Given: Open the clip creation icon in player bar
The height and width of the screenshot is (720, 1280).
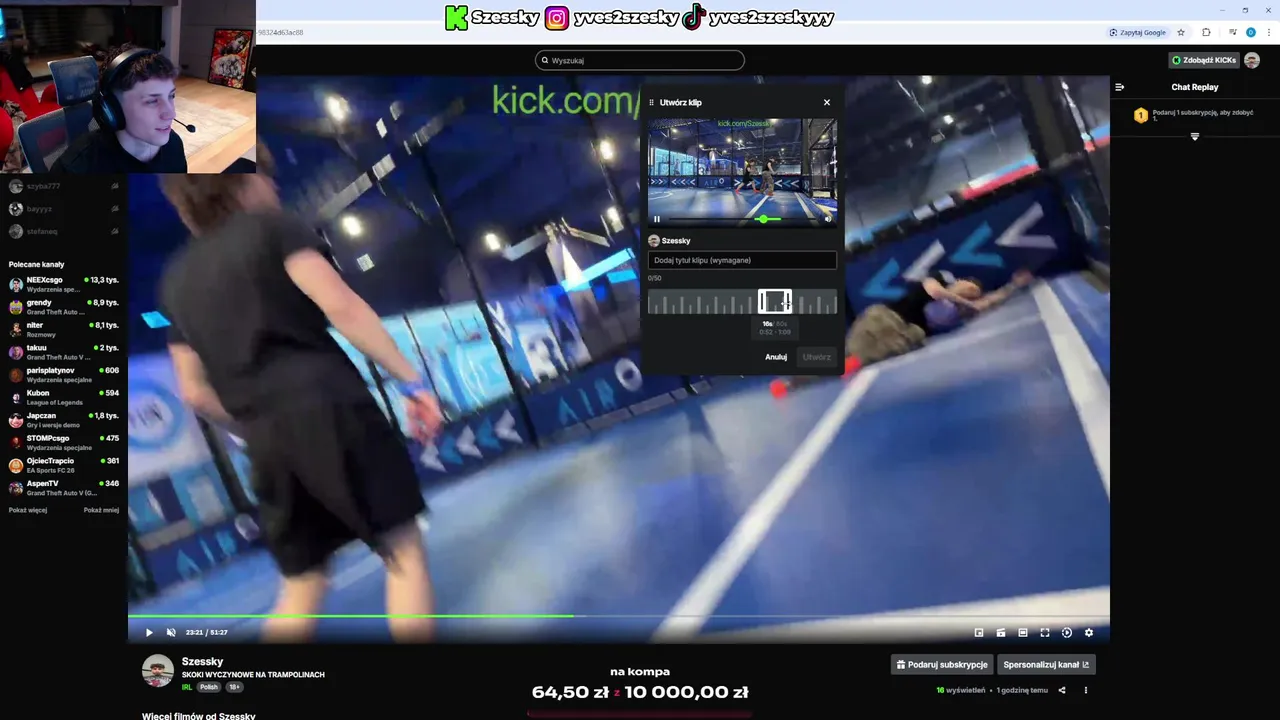Looking at the screenshot, I should pos(1001,632).
